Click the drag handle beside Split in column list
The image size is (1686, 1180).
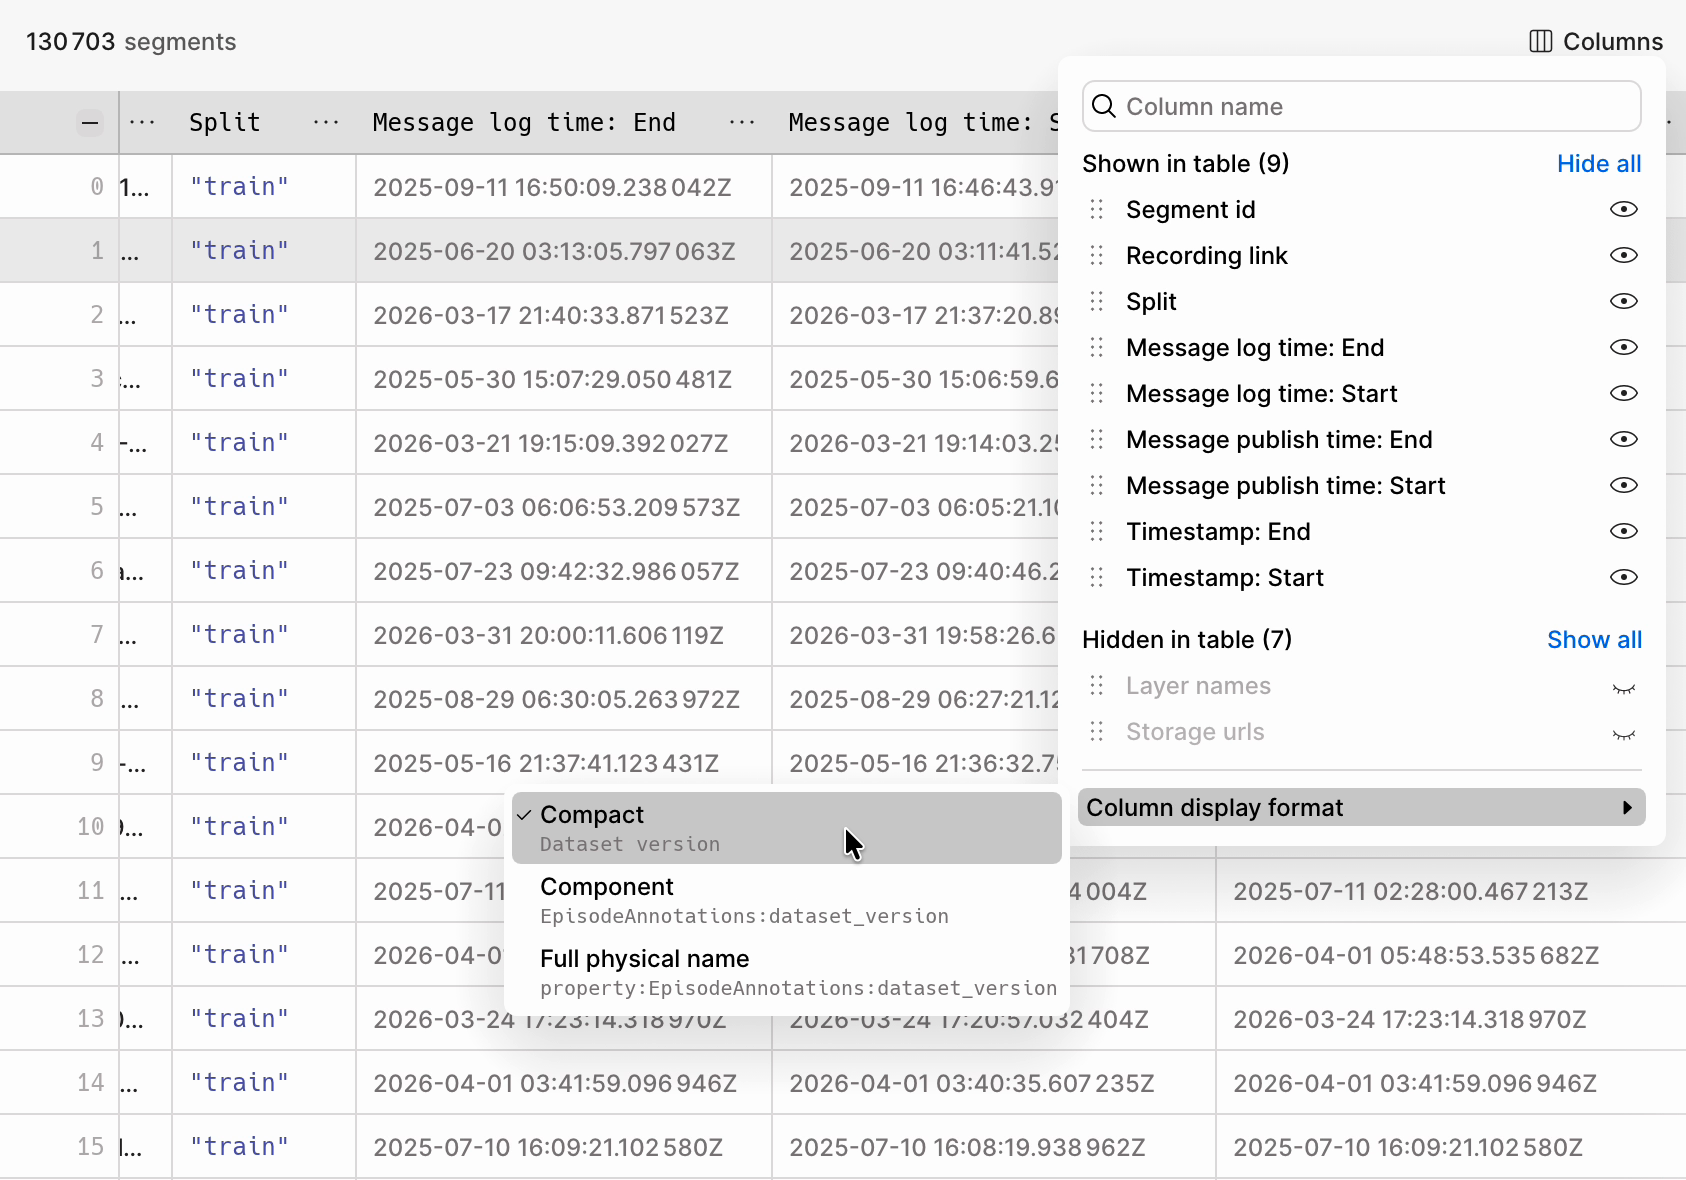click(1097, 301)
